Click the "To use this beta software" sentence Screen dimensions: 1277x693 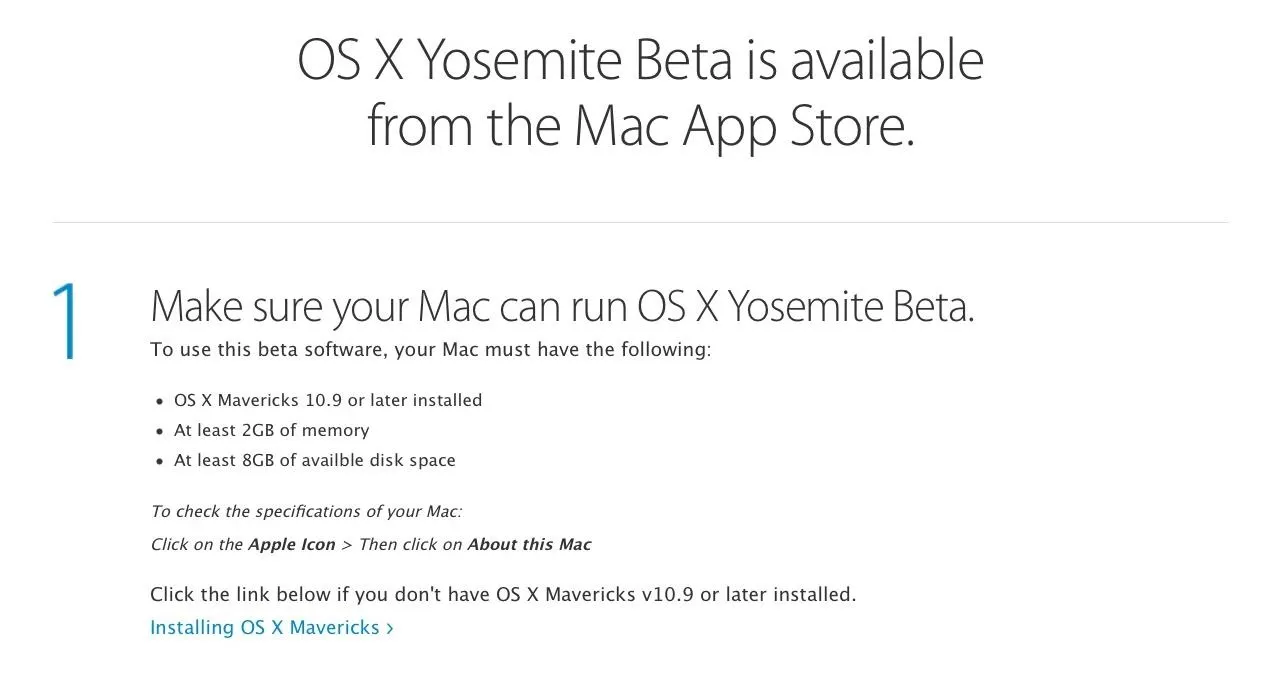[x=430, y=350]
